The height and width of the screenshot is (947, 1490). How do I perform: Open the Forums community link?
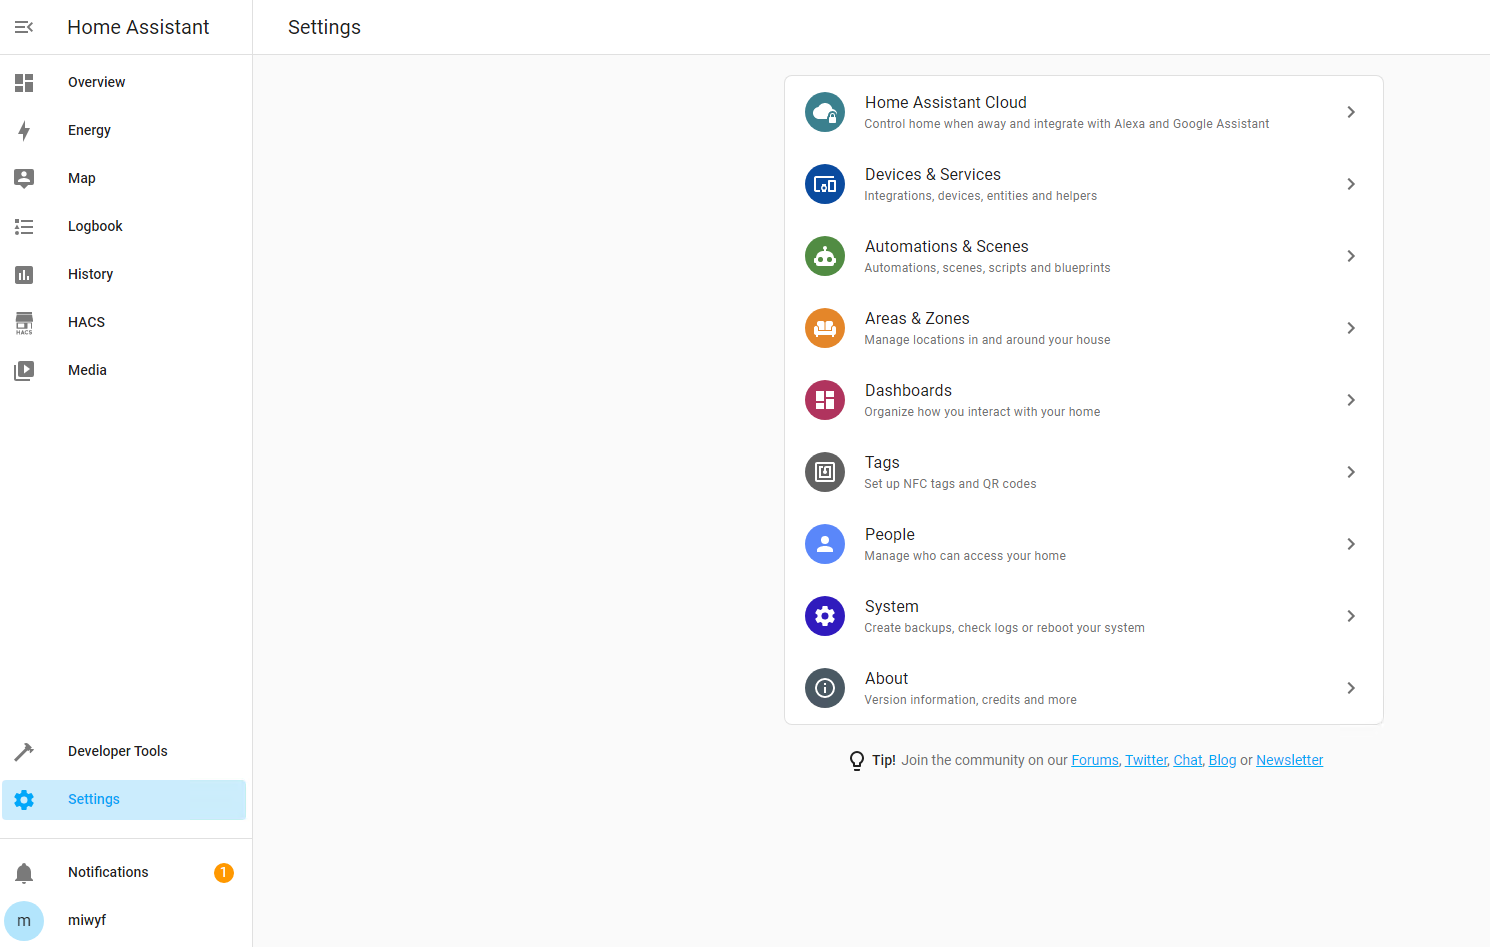(x=1094, y=760)
